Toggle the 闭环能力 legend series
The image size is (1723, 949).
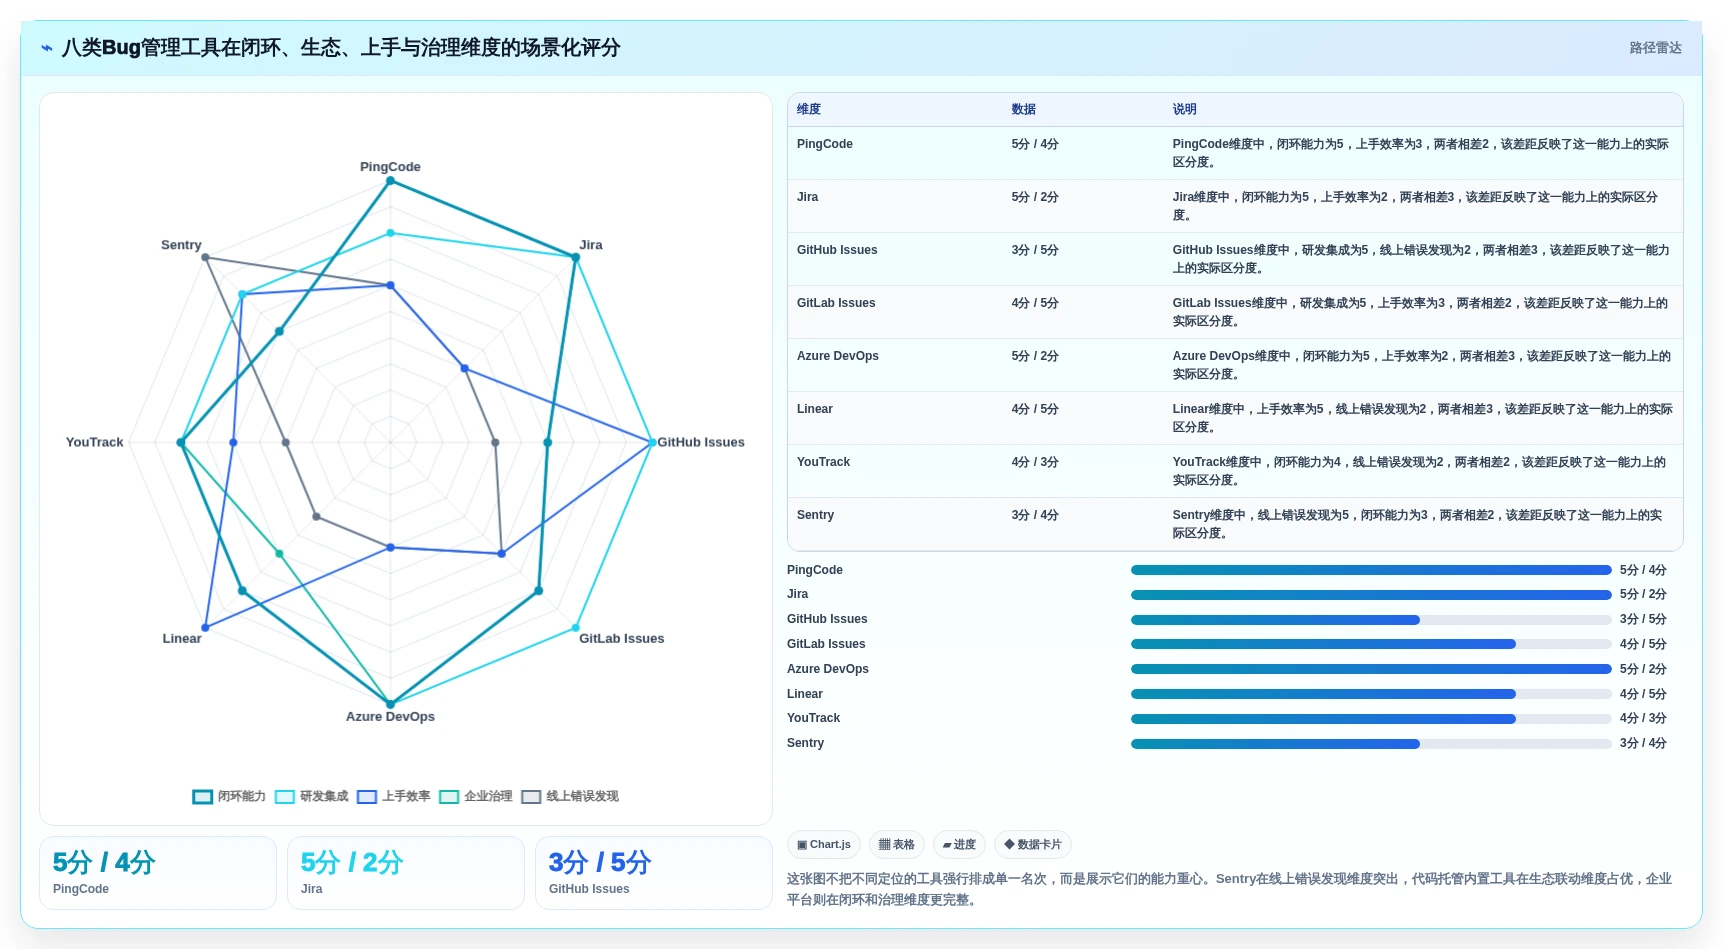[229, 796]
